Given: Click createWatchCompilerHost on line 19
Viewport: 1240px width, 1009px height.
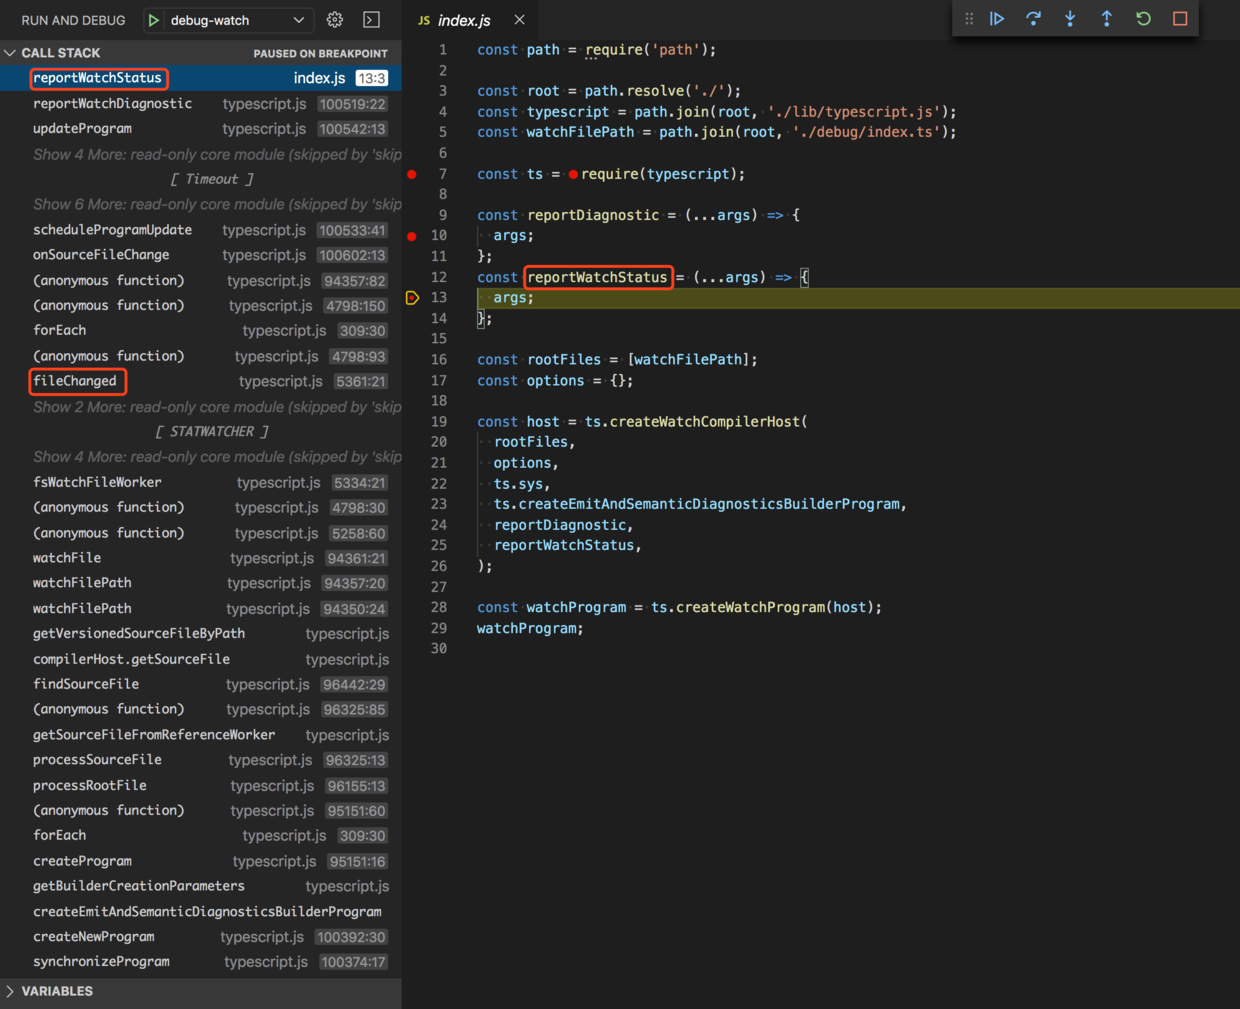Looking at the screenshot, I should tap(705, 422).
